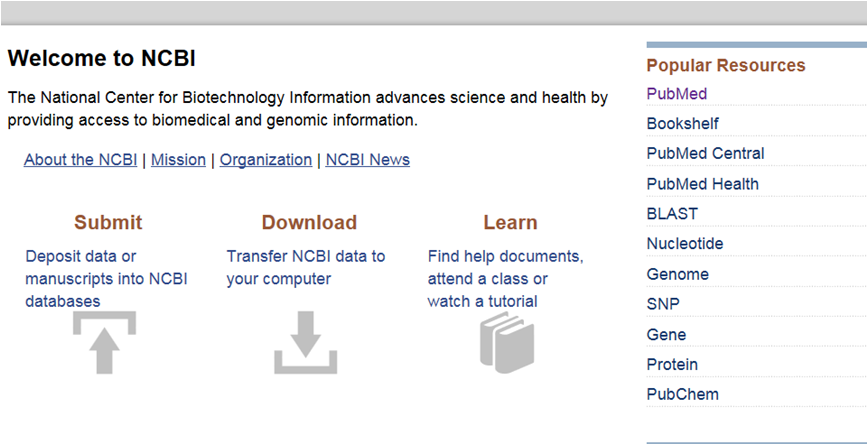
Task: Open the PubChem resource
Action: point(682,394)
